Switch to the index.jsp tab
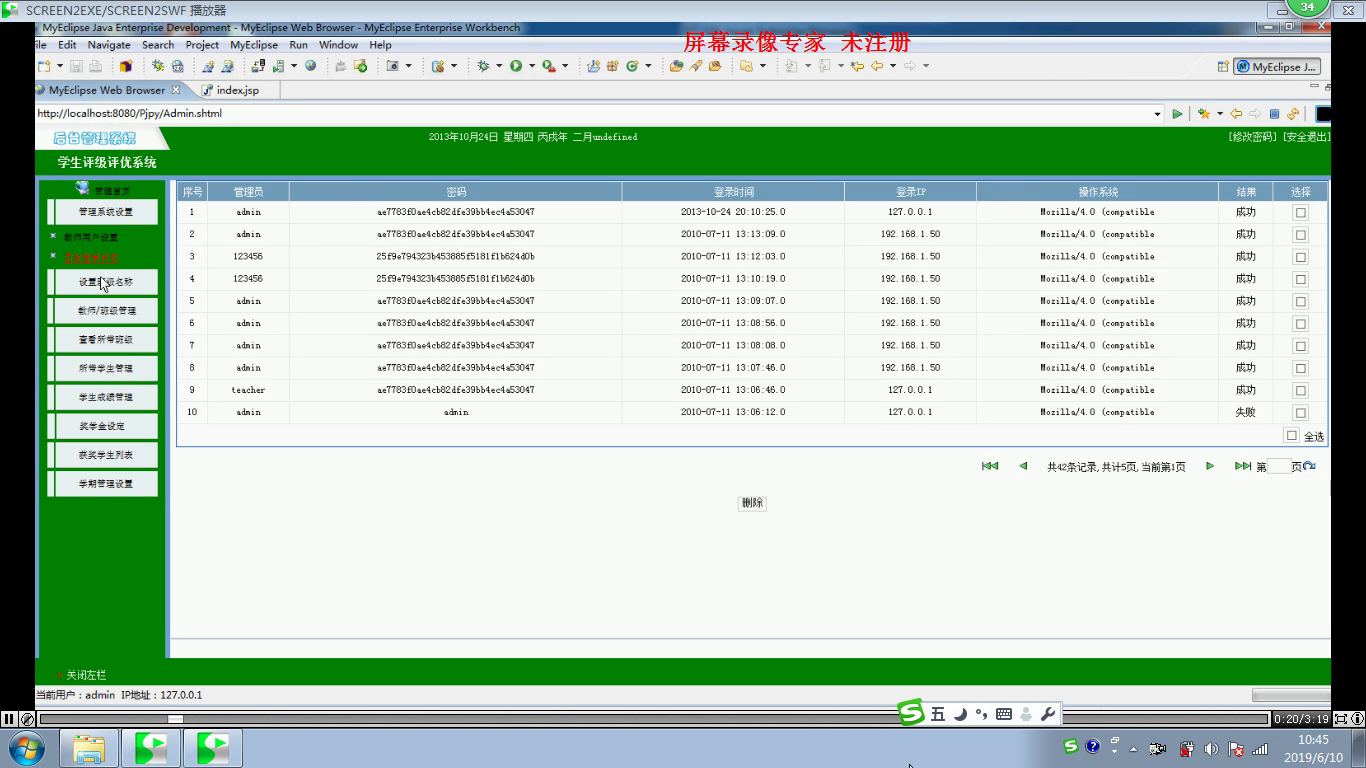This screenshot has width=1366, height=768. coord(237,90)
